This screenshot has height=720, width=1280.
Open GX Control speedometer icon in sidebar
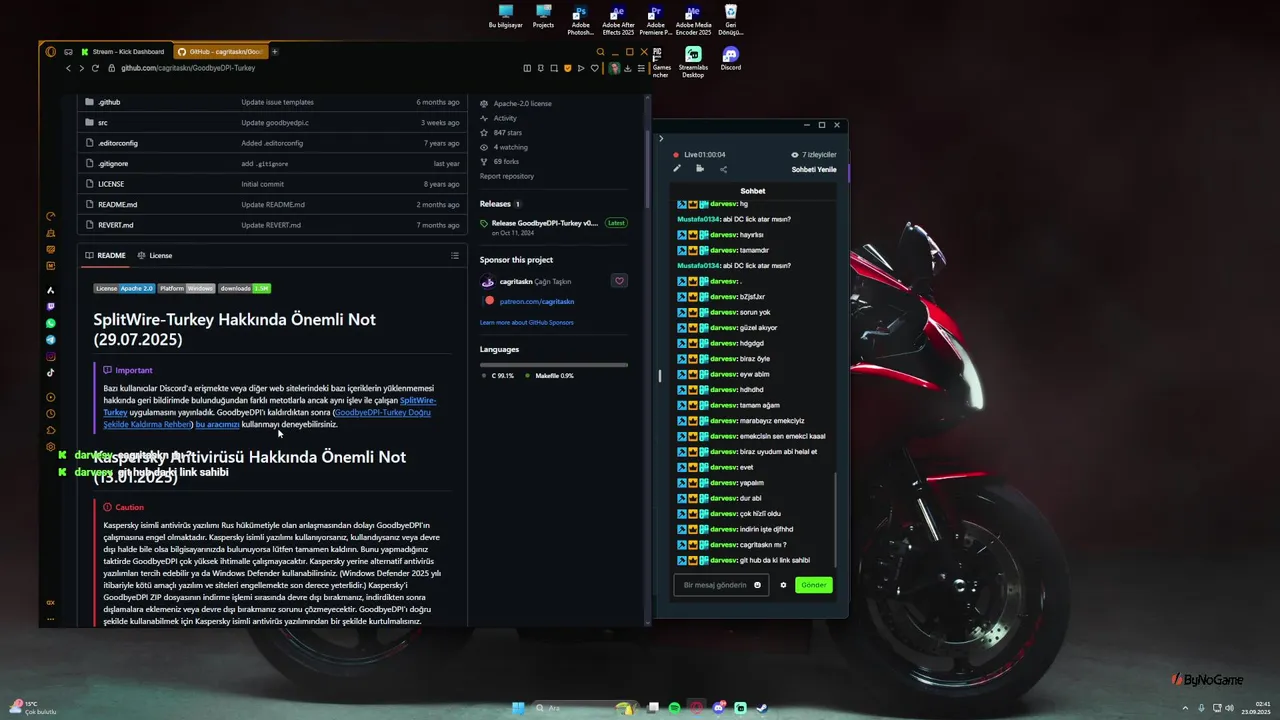click(51, 216)
